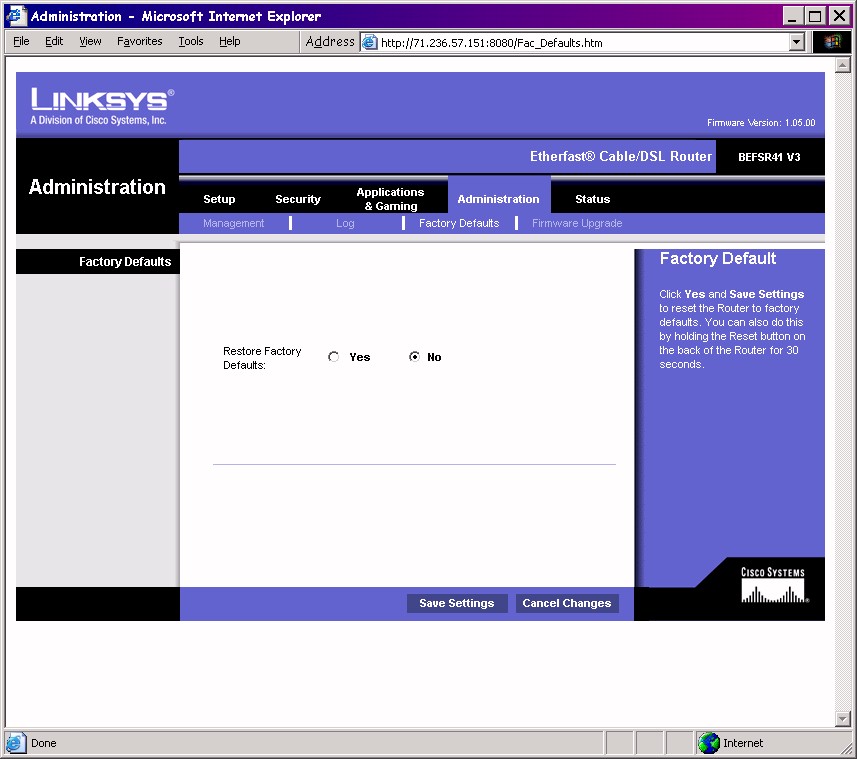Click the Factory Default help heading
This screenshot has height=759, width=857.
pyautogui.click(x=718, y=258)
